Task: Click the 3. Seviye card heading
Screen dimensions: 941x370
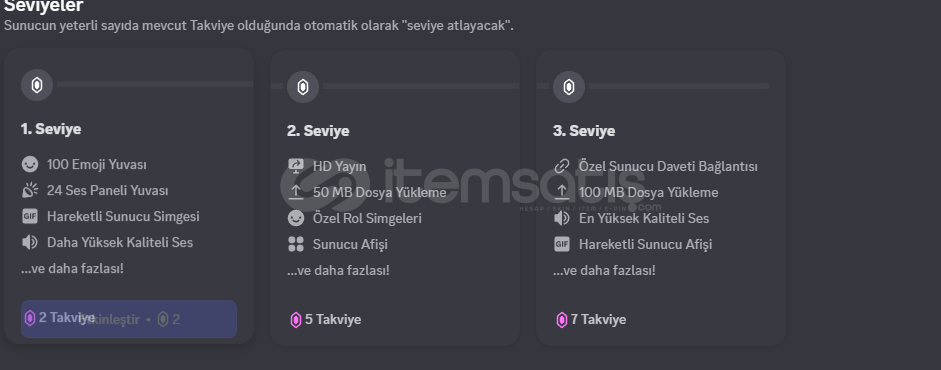Action: point(584,131)
